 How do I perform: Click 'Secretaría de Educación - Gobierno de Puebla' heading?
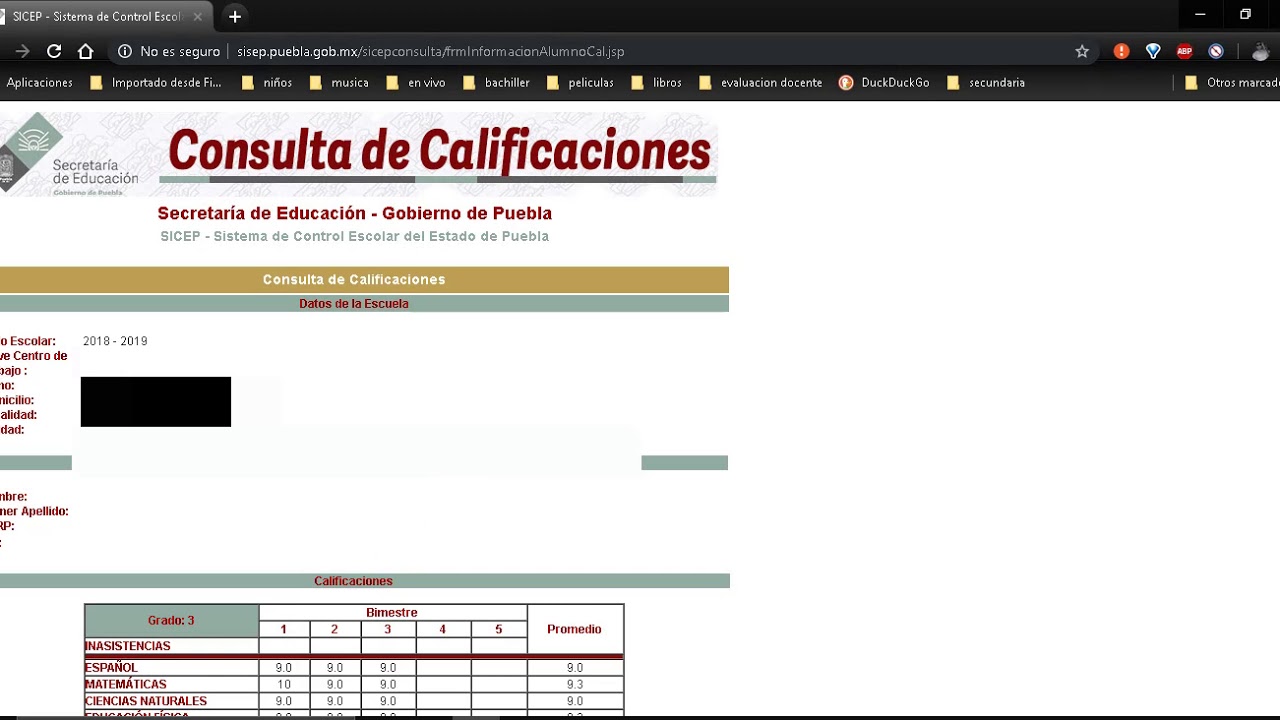354,213
